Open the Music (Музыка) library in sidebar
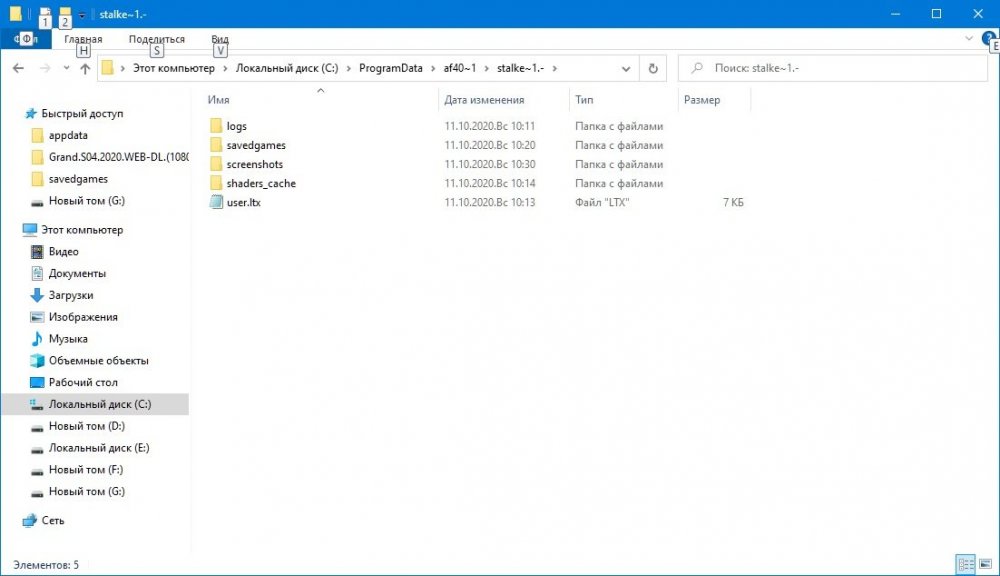The image size is (1000, 576). pos(68,339)
